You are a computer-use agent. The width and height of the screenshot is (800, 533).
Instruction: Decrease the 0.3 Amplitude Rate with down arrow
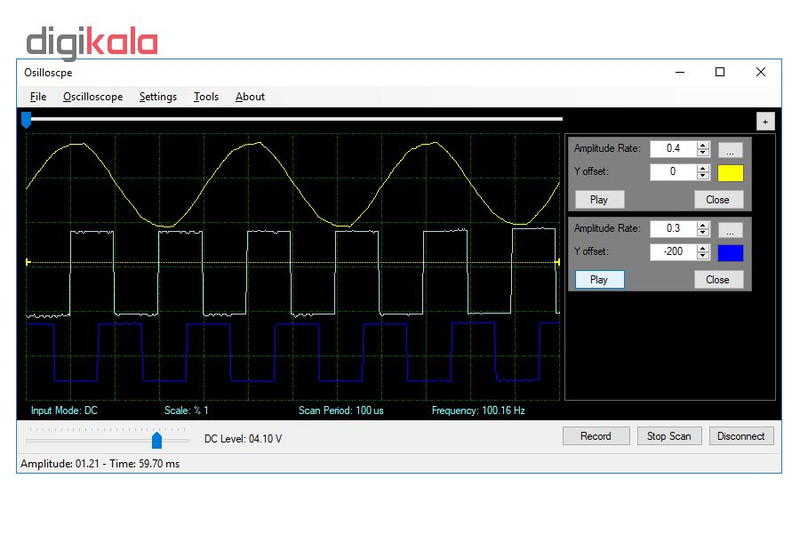point(703,233)
